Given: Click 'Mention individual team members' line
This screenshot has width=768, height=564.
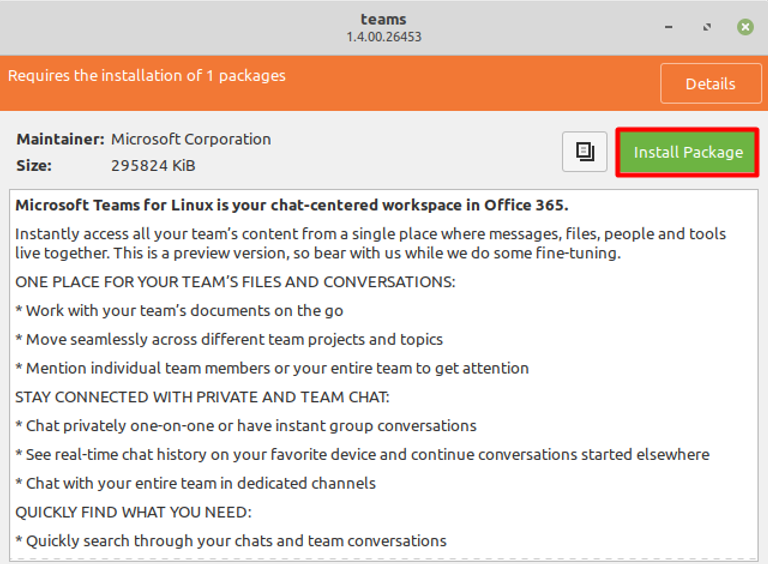Looking at the screenshot, I should [272, 368].
